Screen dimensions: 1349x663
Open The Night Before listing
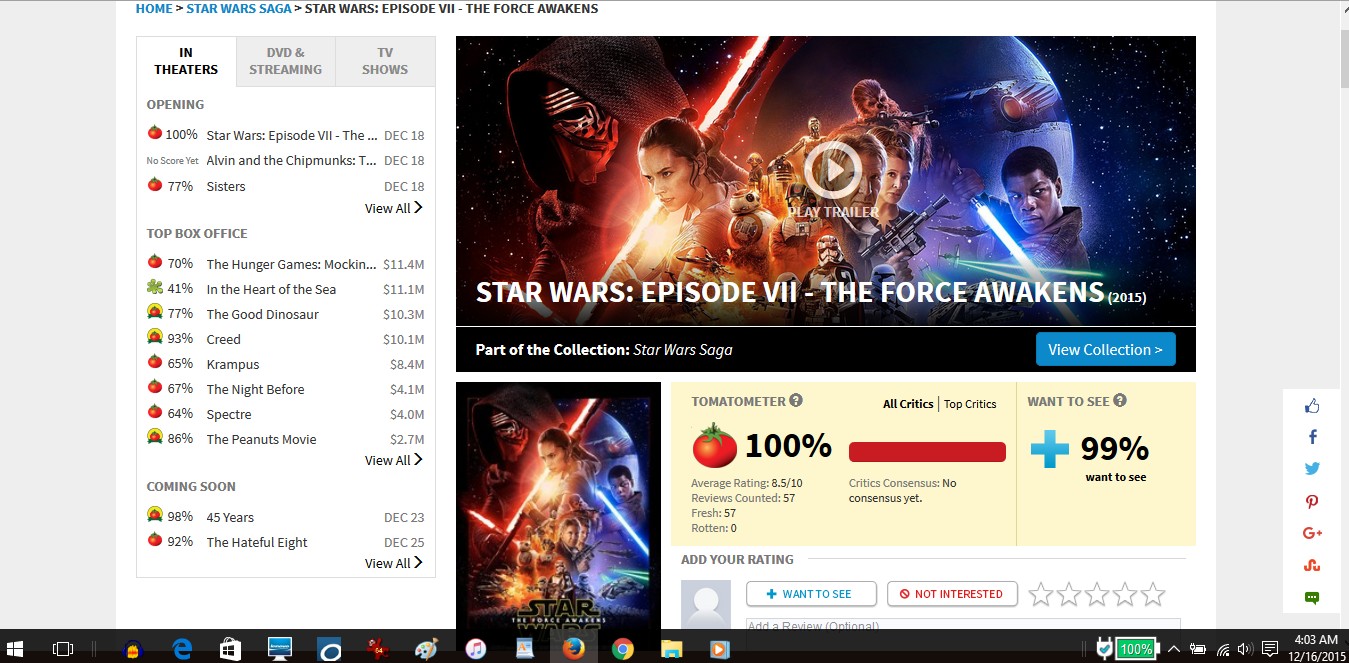(255, 389)
